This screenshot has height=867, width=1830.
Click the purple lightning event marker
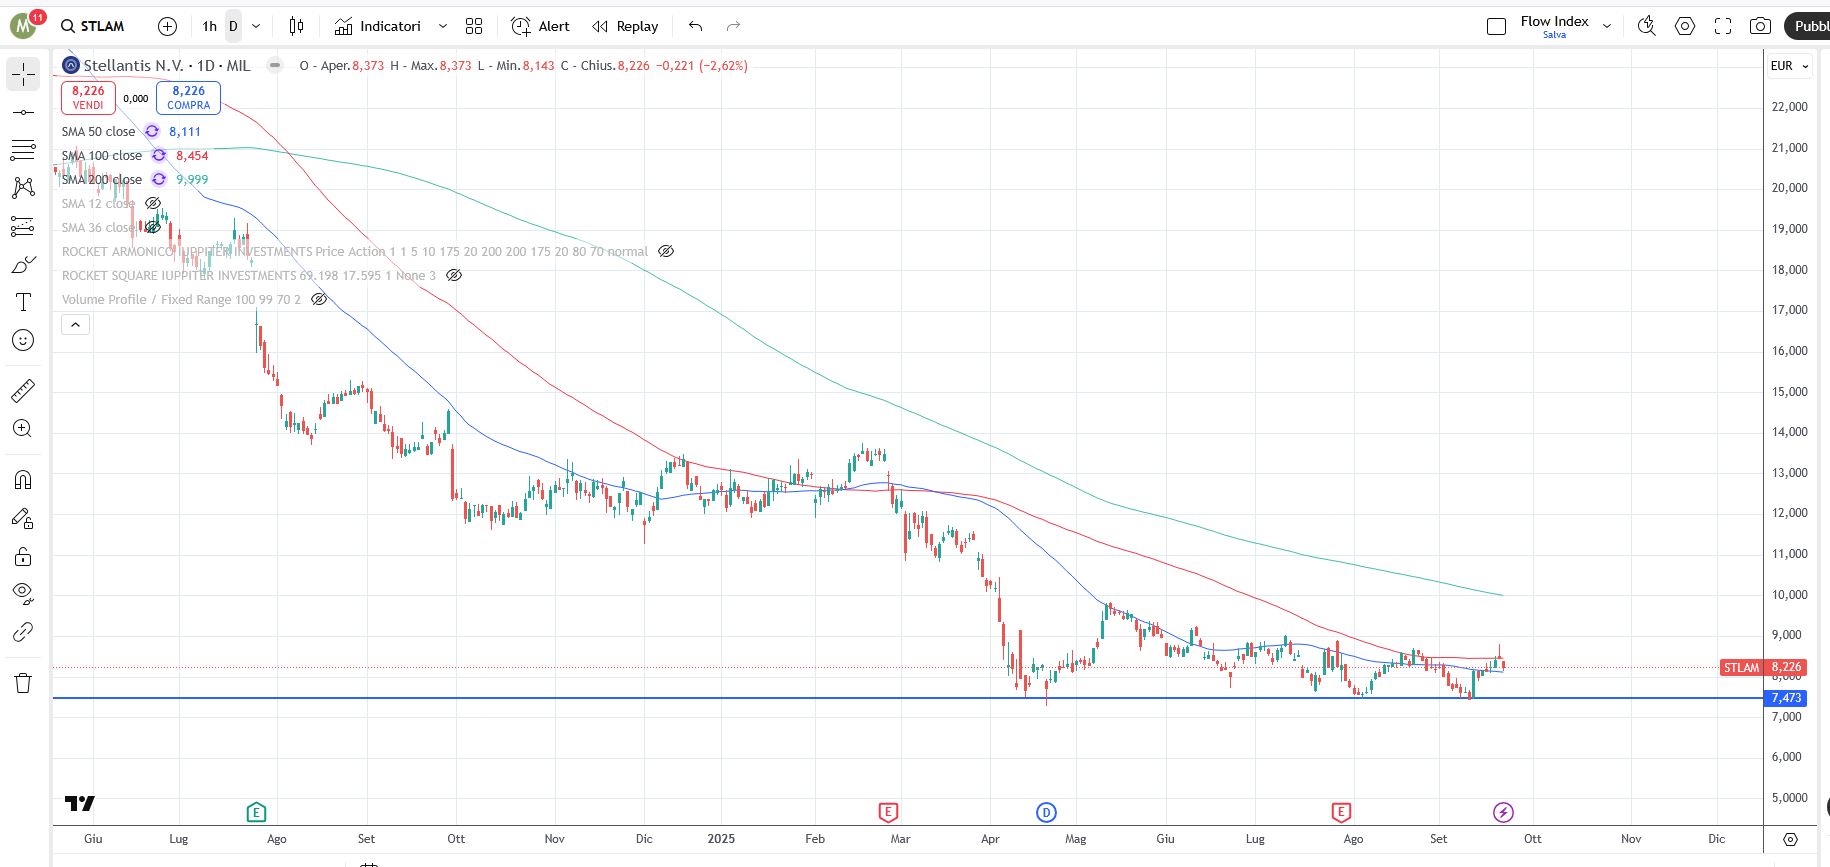click(x=1503, y=812)
